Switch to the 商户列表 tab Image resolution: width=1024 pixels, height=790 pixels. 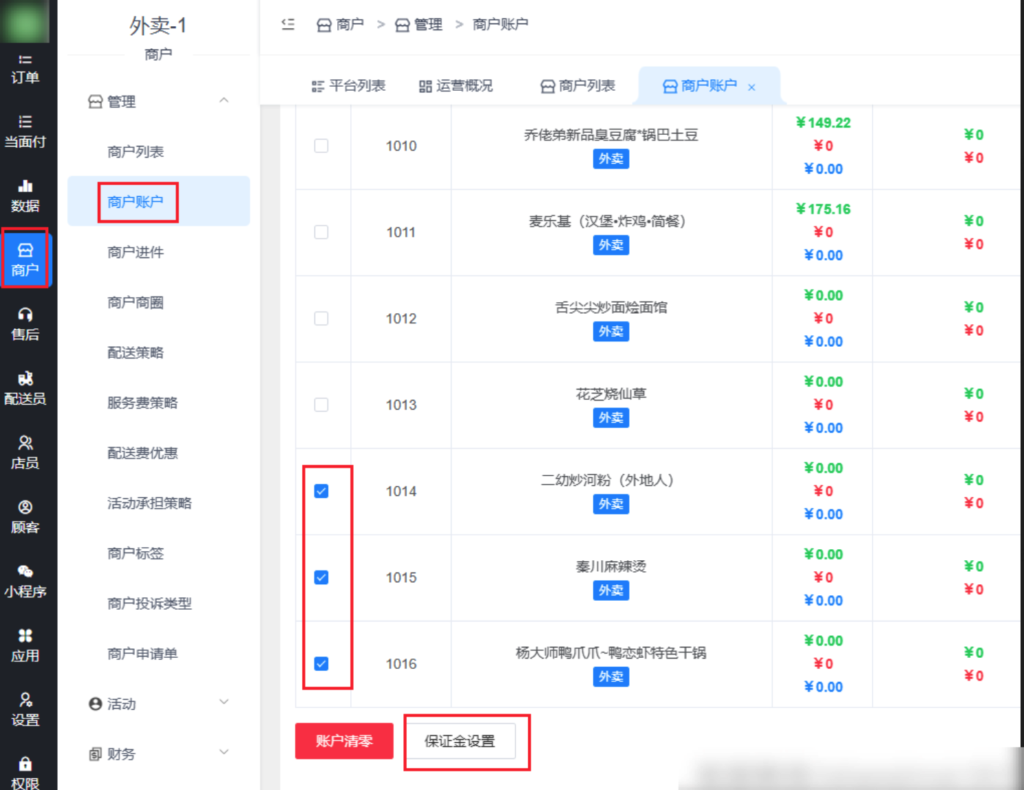coord(578,86)
